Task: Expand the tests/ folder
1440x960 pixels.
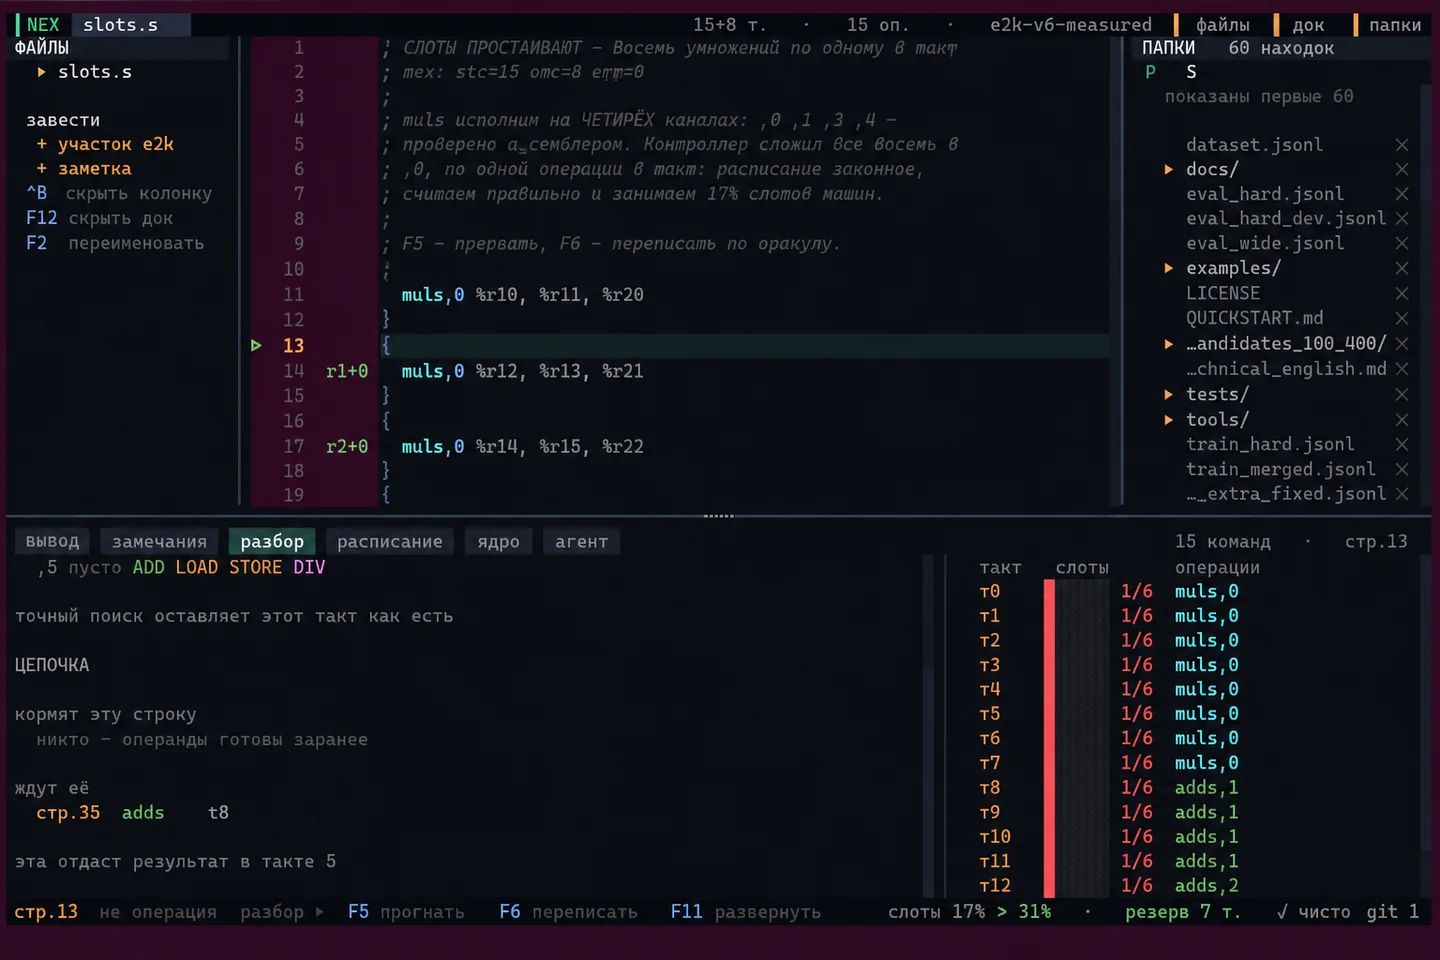Action: pyautogui.click(x=1168, y=395)
